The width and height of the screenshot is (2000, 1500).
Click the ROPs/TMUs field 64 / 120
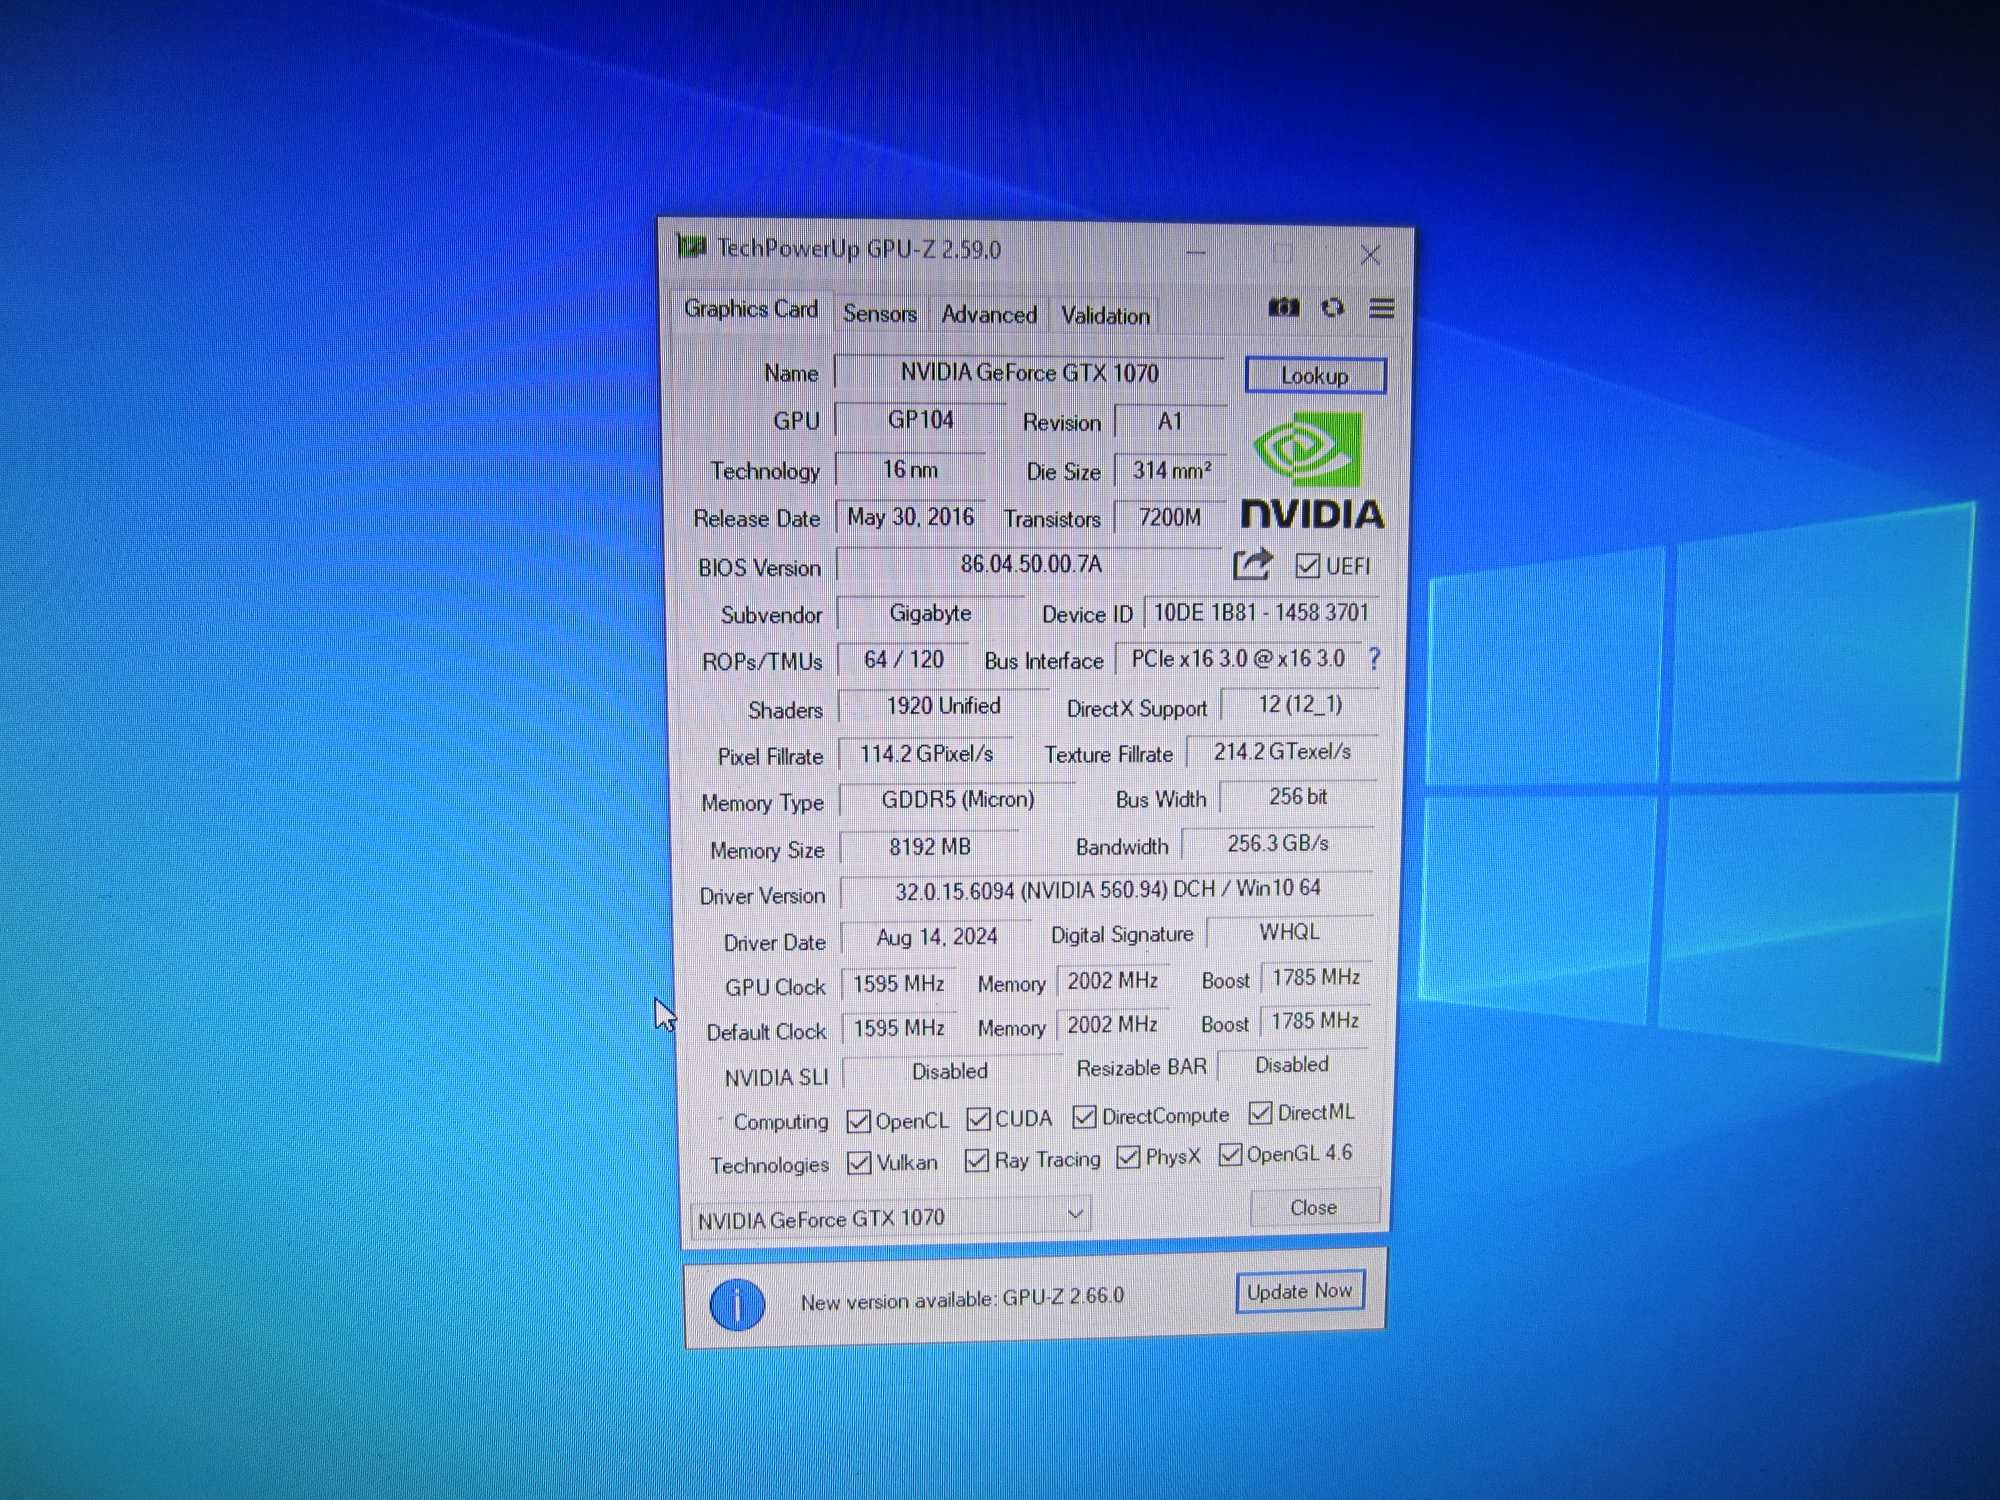(903, 660)
